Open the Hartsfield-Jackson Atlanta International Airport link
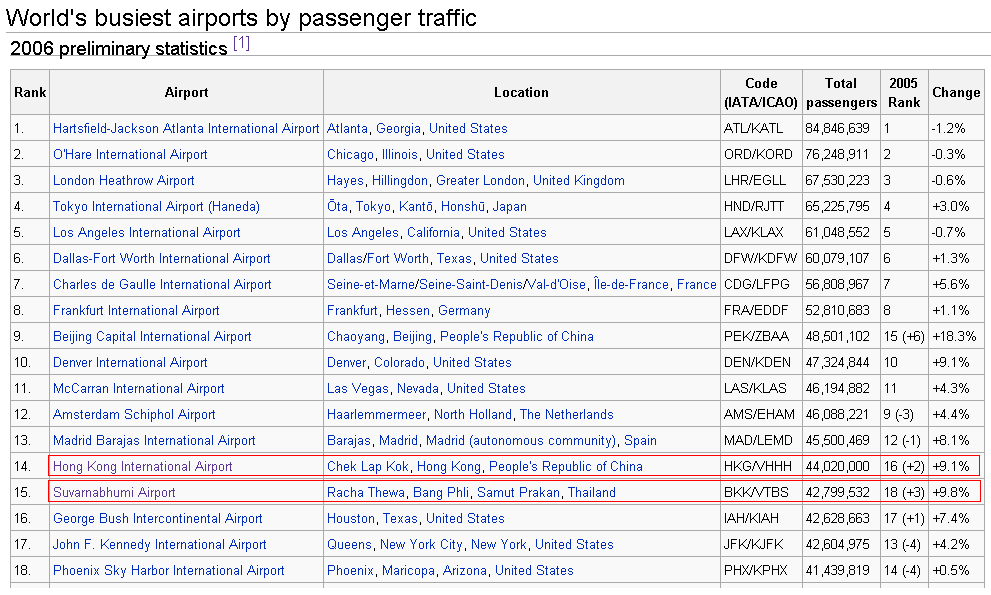The height and width of the screenshot is (595, 991). [x=186, y=129]
